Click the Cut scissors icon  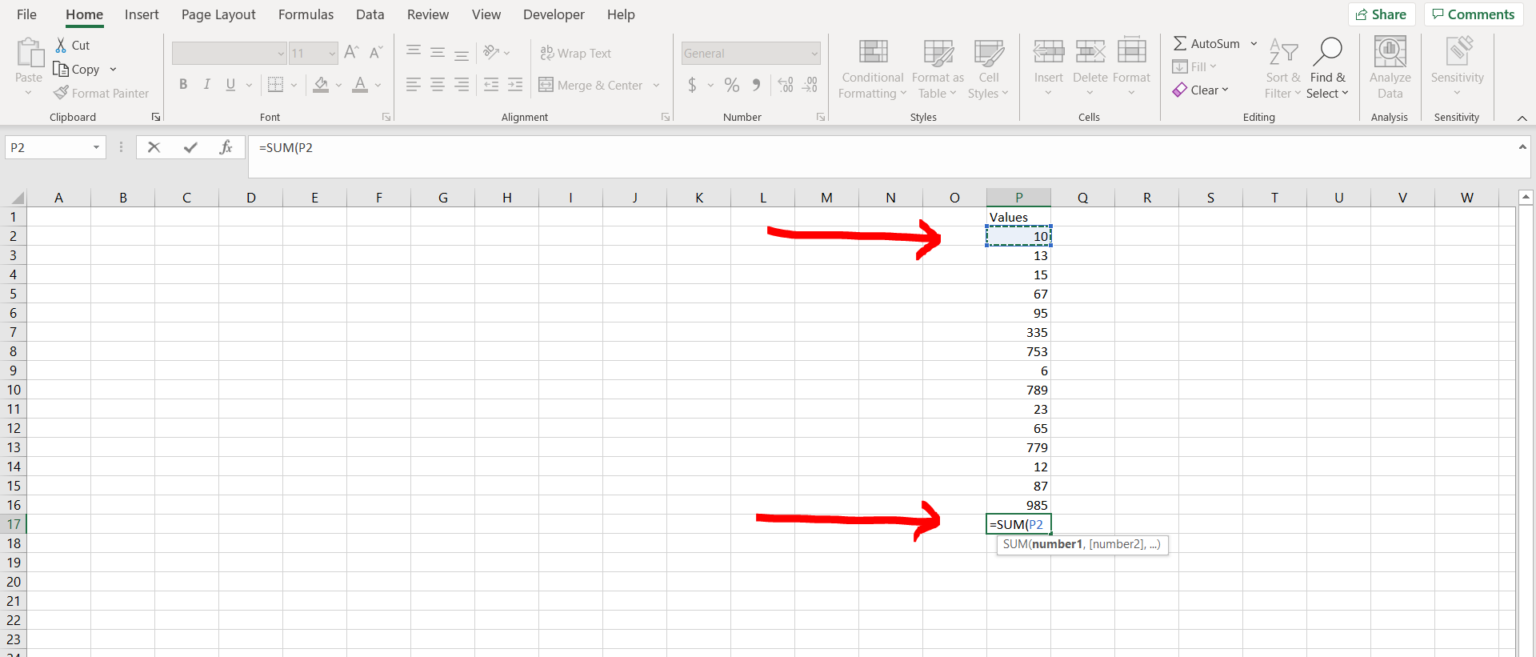pos(61,45)
